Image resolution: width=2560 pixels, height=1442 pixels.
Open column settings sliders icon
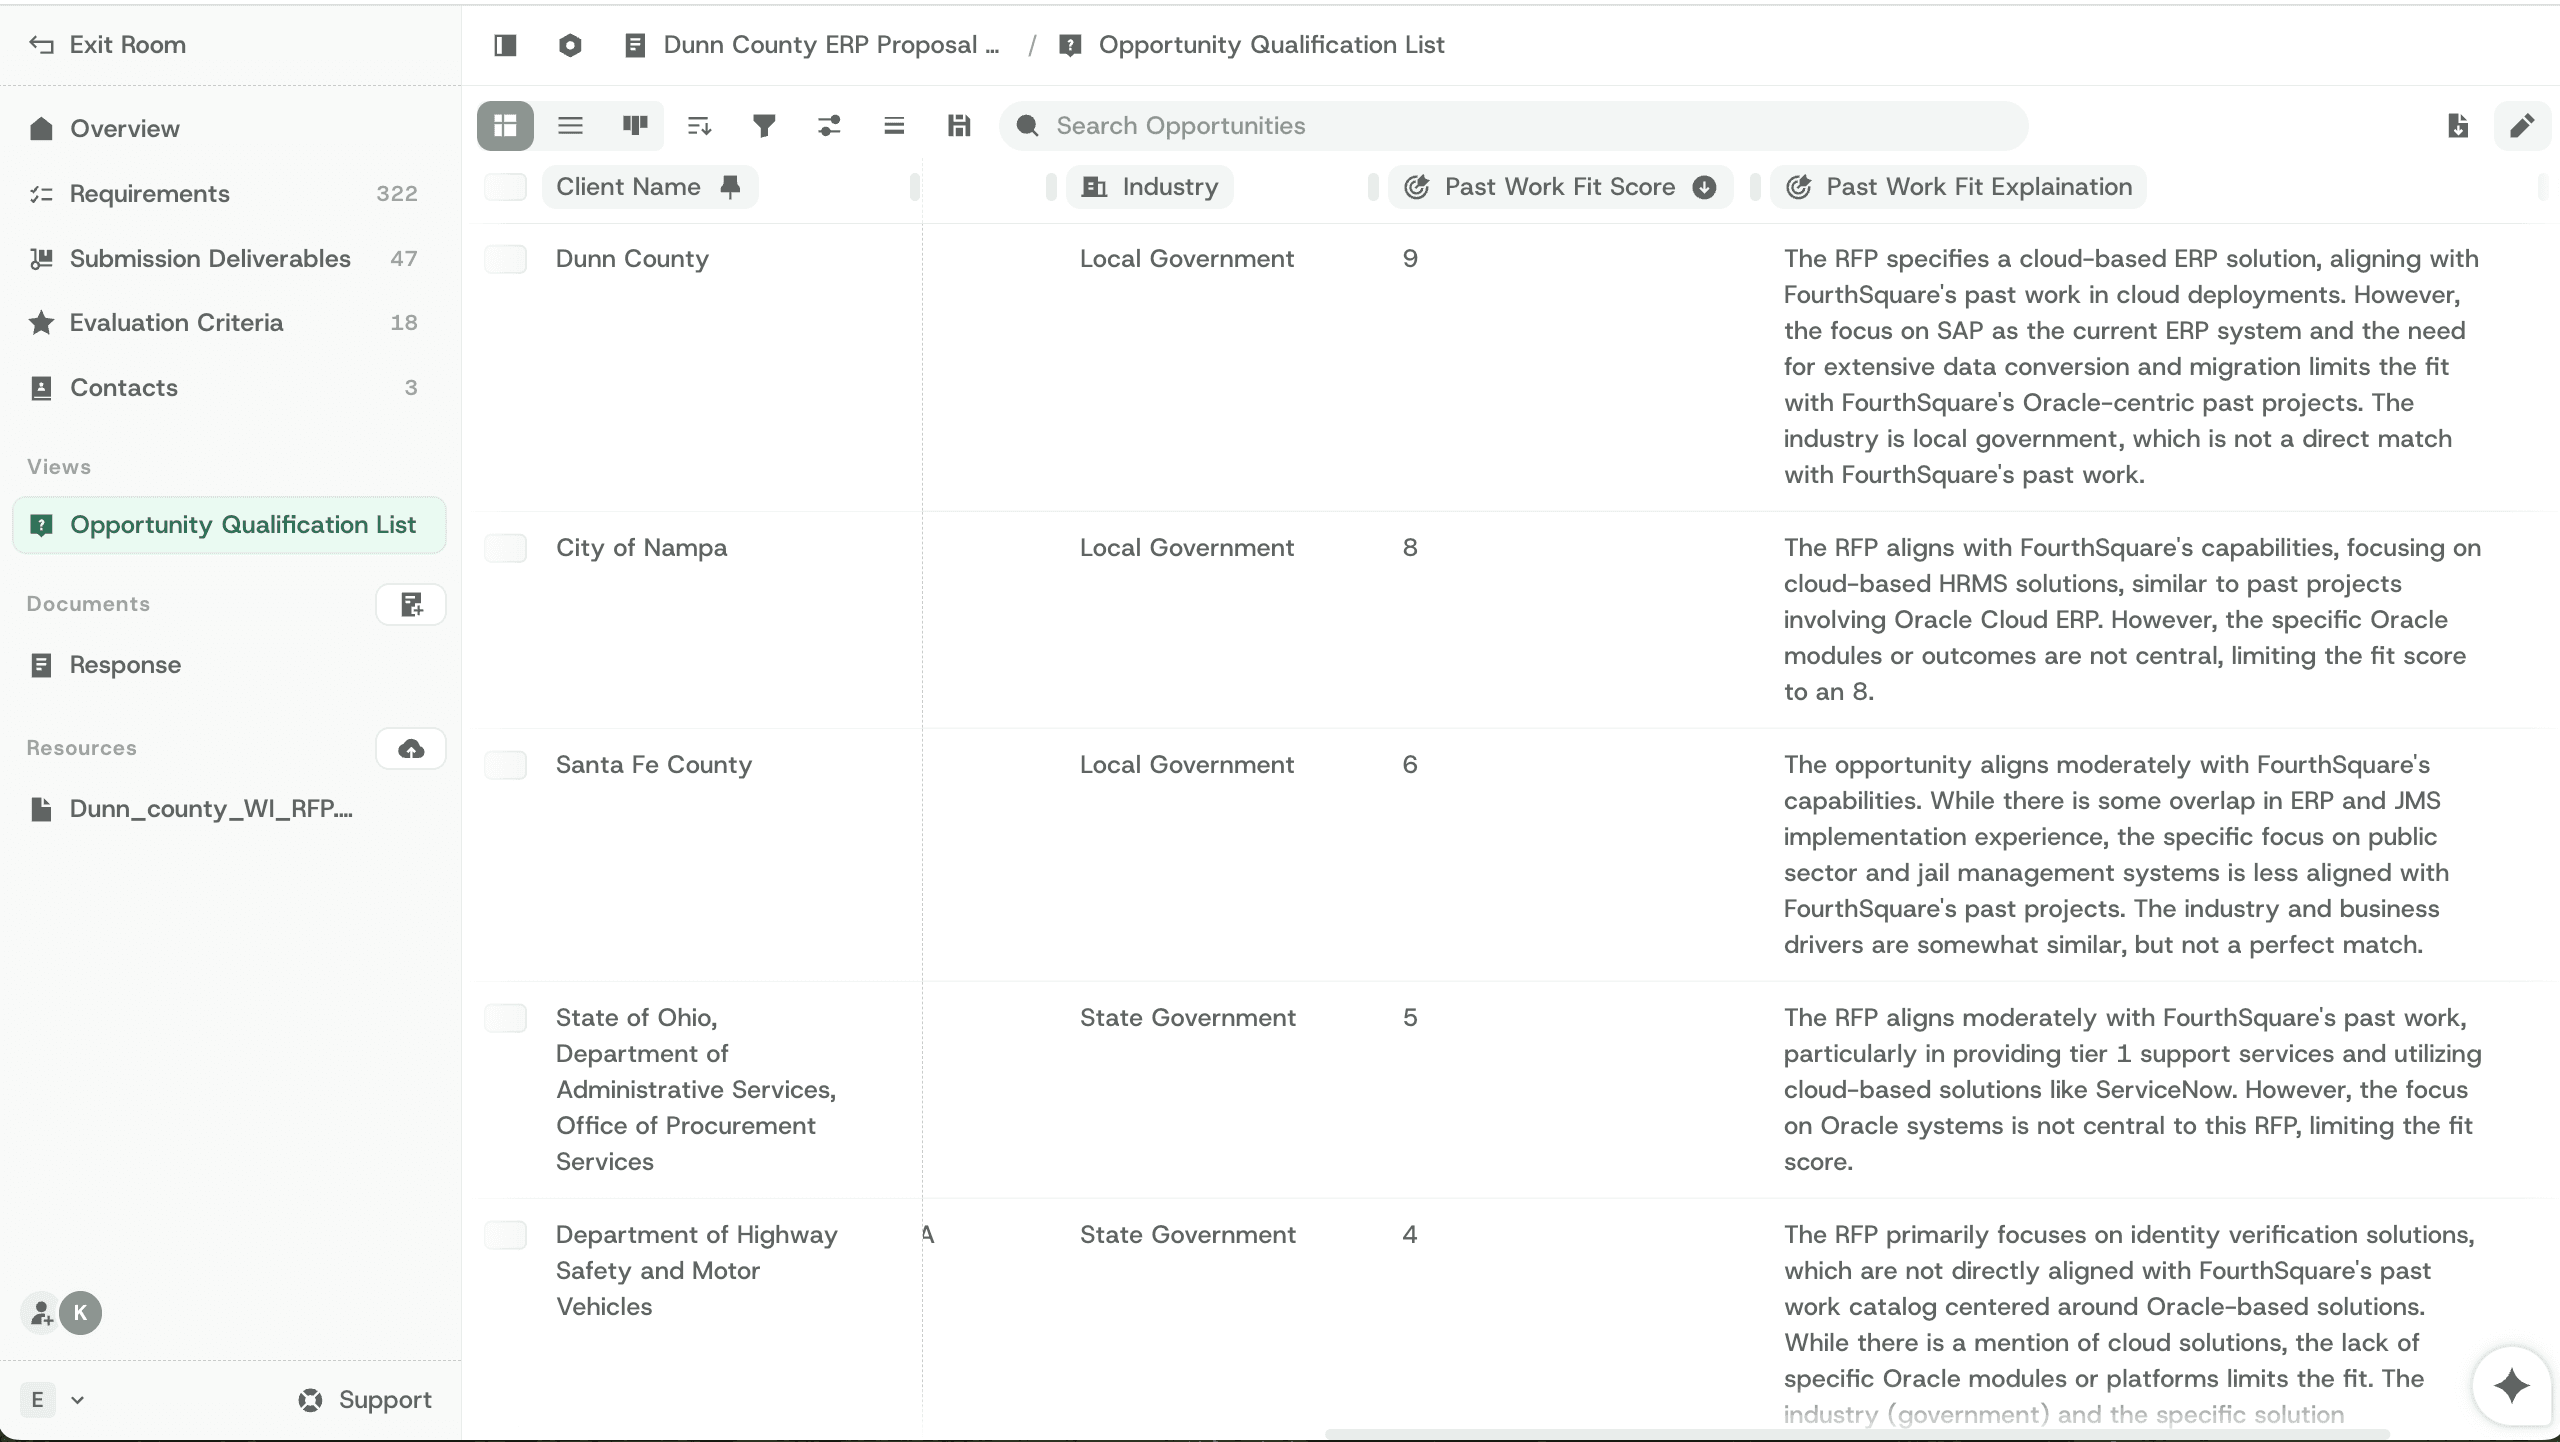tap(829, 126)
